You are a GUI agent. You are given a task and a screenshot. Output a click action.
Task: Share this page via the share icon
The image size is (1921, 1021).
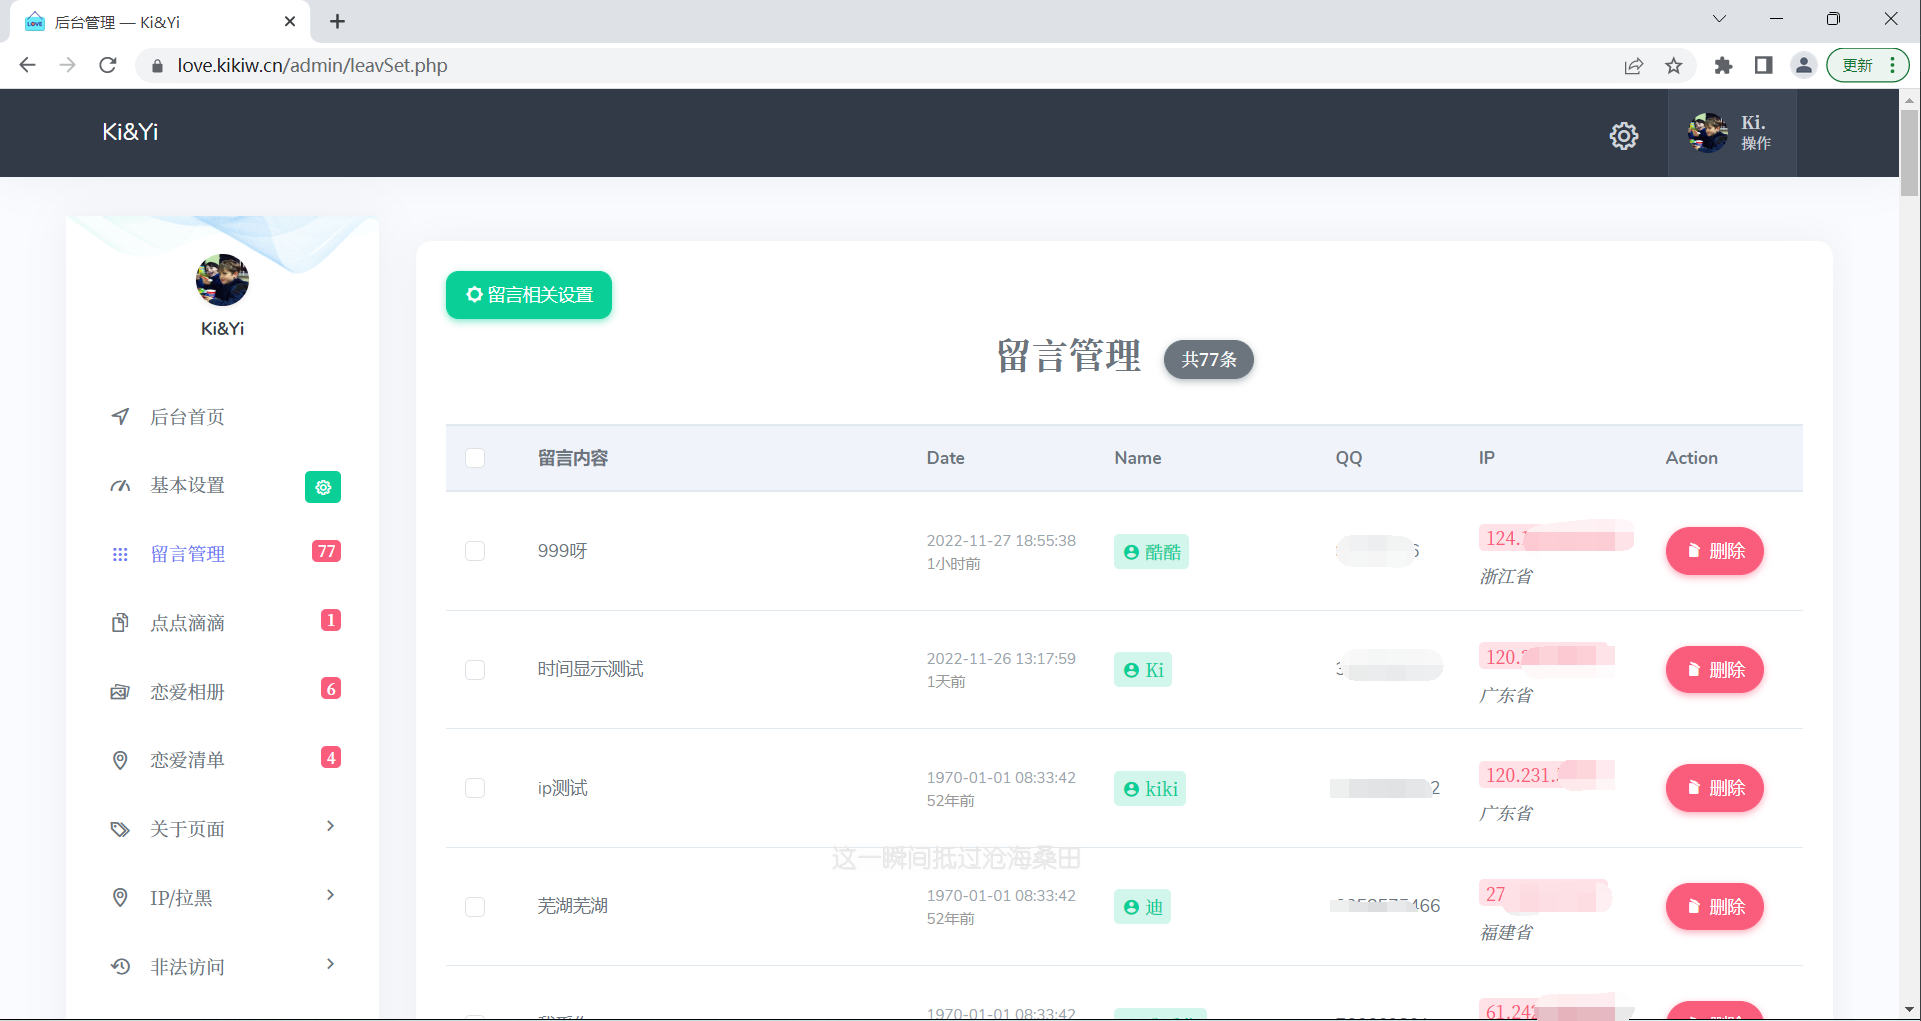[x=1633, y=66]
